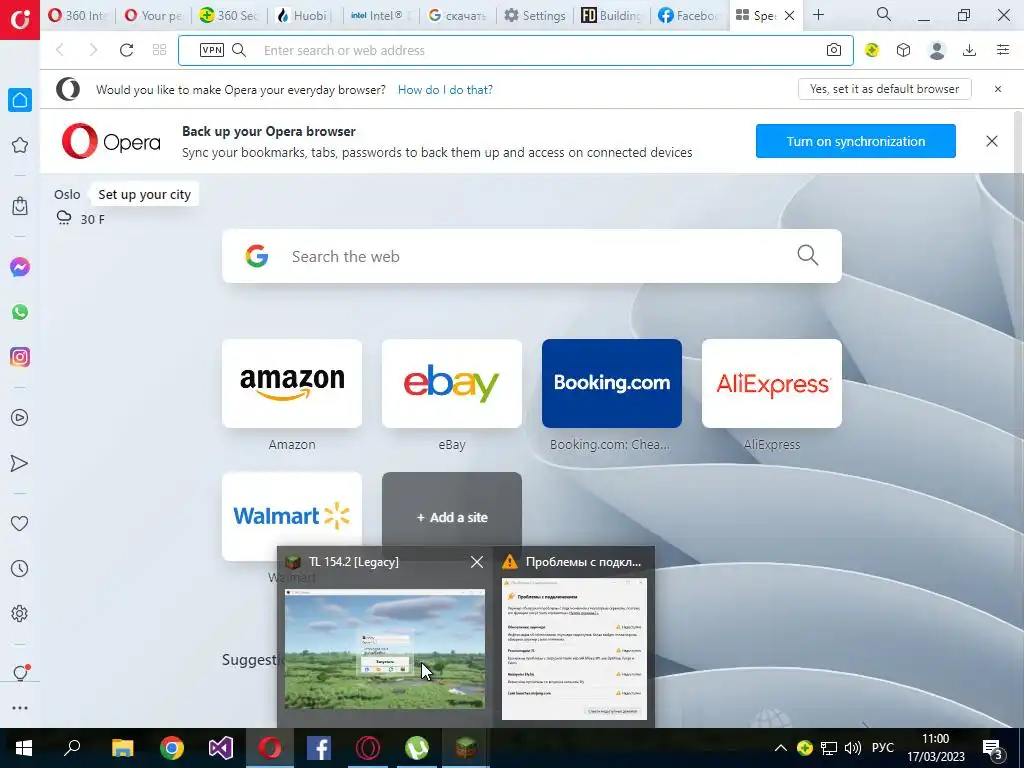The image size is (1024, 768).
Task: Reload the current page
Action: click(126, 50)
